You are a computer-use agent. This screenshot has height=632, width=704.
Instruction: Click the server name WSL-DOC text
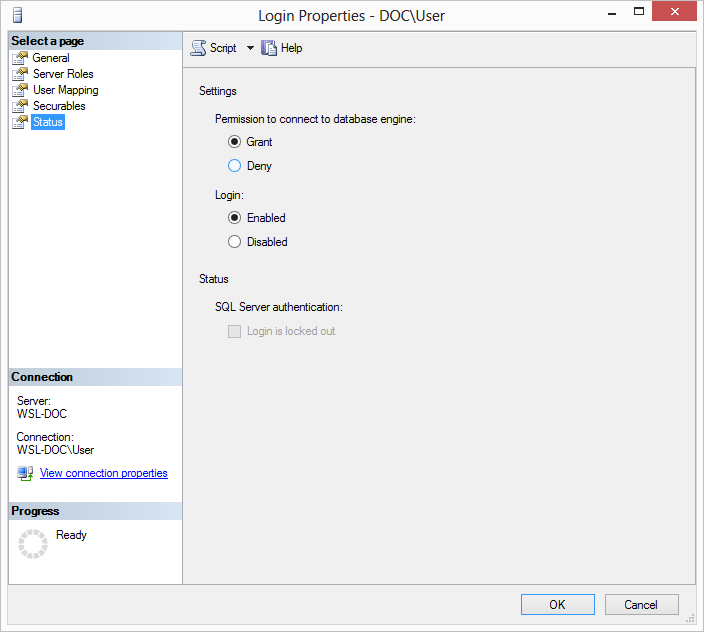coord(42,414)
